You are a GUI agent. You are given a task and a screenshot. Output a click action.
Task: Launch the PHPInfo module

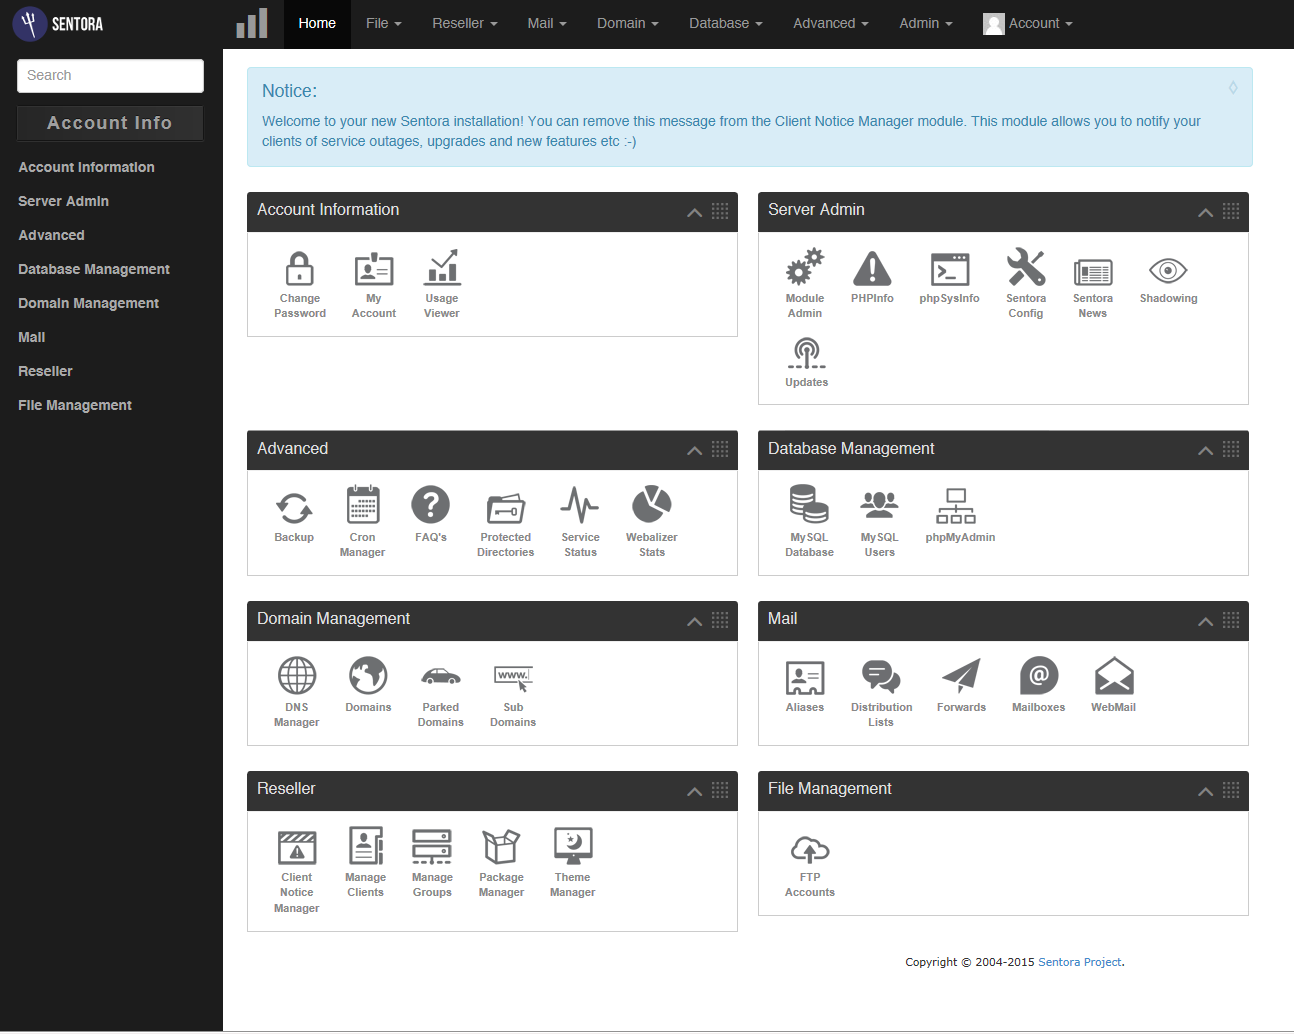coord(872,278)
